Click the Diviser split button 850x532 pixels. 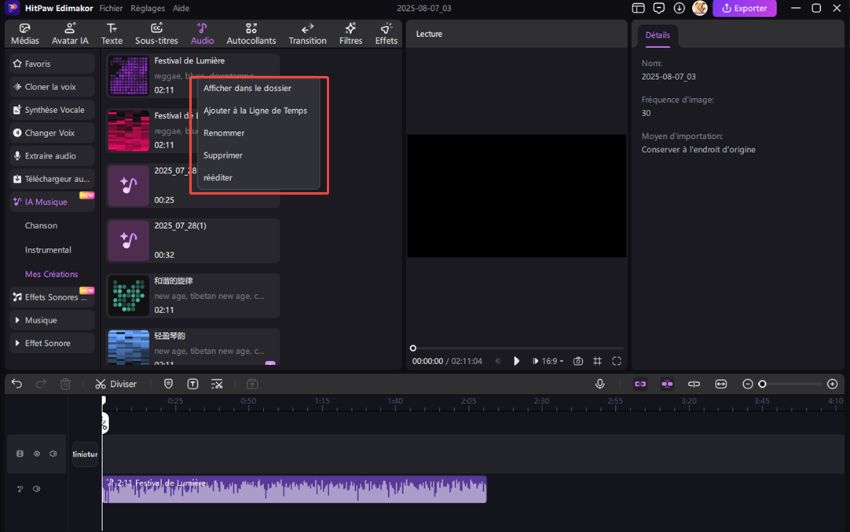click(x=115, y=384)
